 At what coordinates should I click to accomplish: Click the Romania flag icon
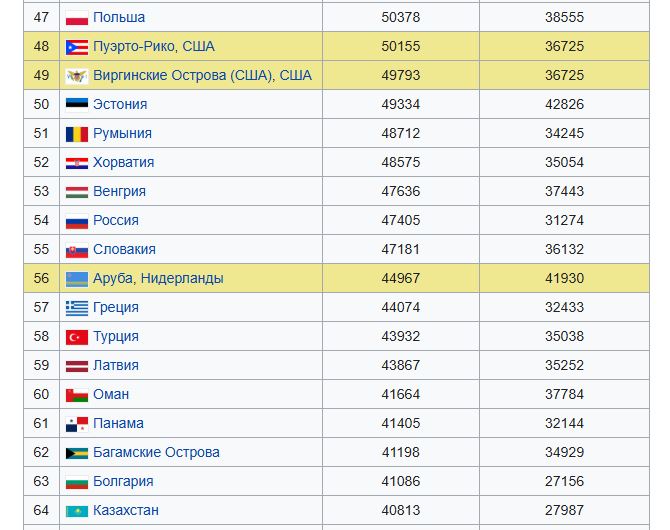[x=77, y=134]
